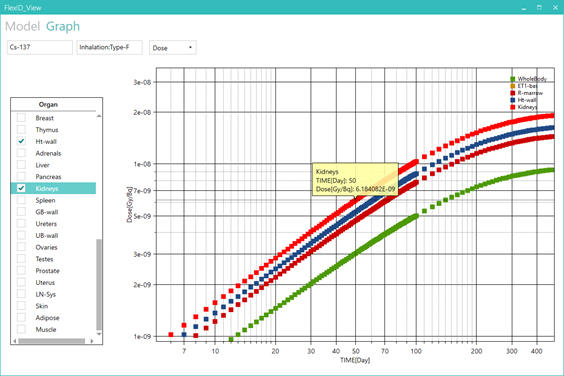The height and width of the screenshot is (376, 564).
Task: Click the Kidneys red legend marker
Action: click(513, 107)
